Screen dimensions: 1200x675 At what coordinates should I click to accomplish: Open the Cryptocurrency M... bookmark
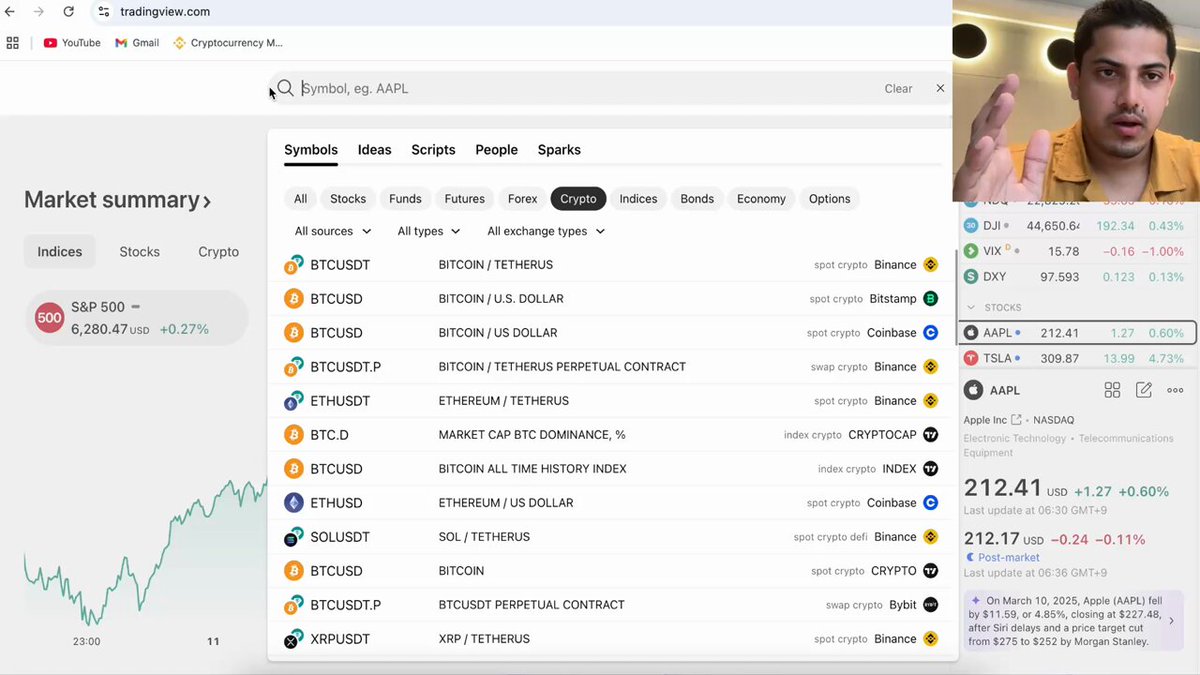click(x=228, y=43)
